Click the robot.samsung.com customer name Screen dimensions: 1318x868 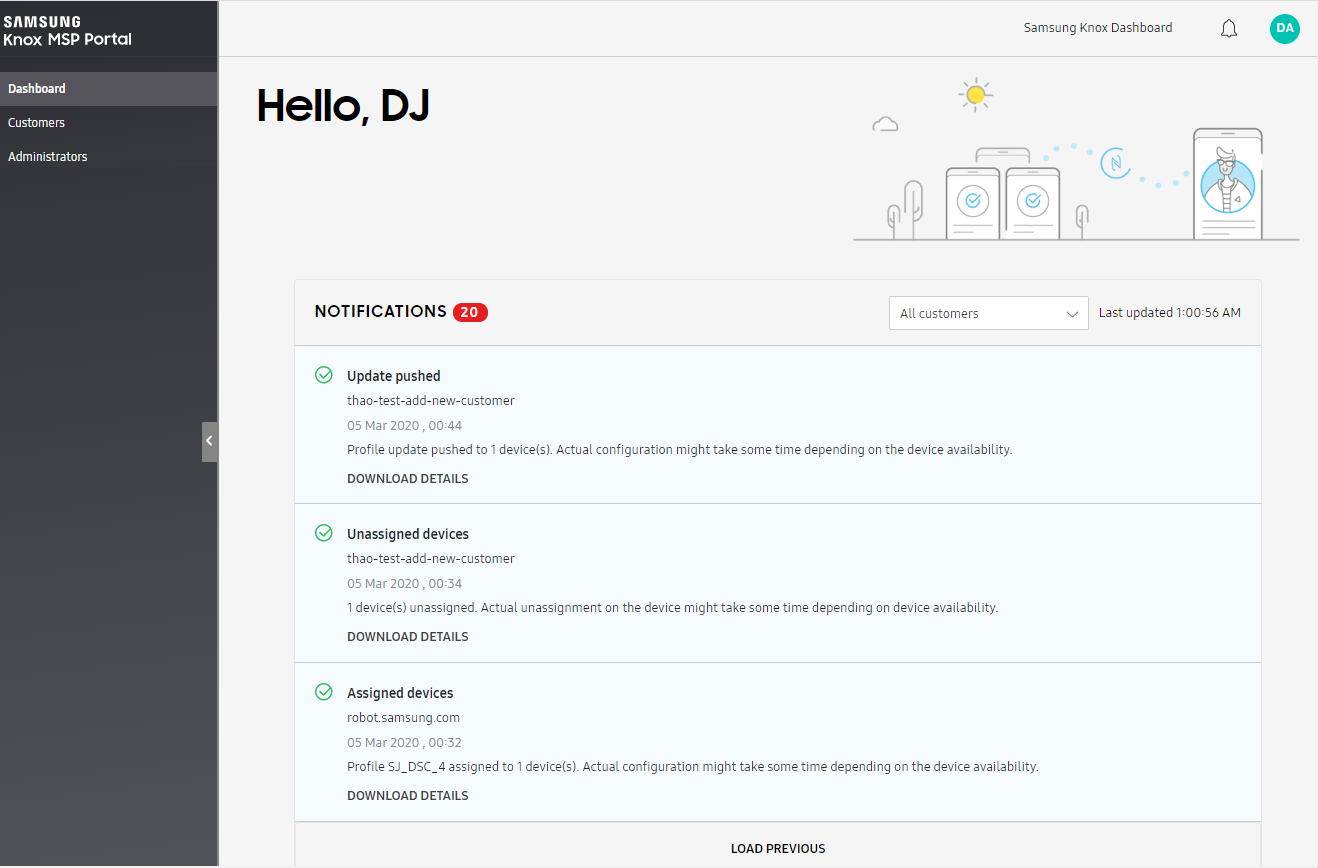click(x=403, y=718)
